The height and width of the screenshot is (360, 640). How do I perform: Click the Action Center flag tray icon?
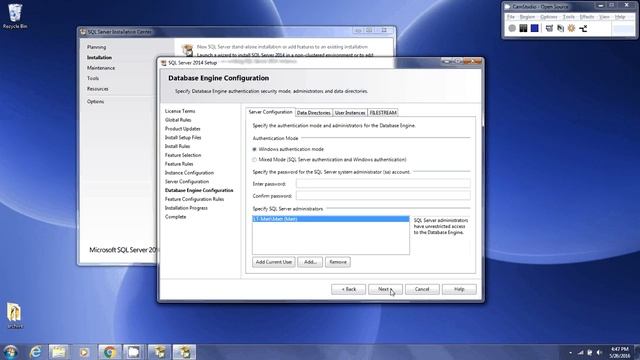pos(590,352)
